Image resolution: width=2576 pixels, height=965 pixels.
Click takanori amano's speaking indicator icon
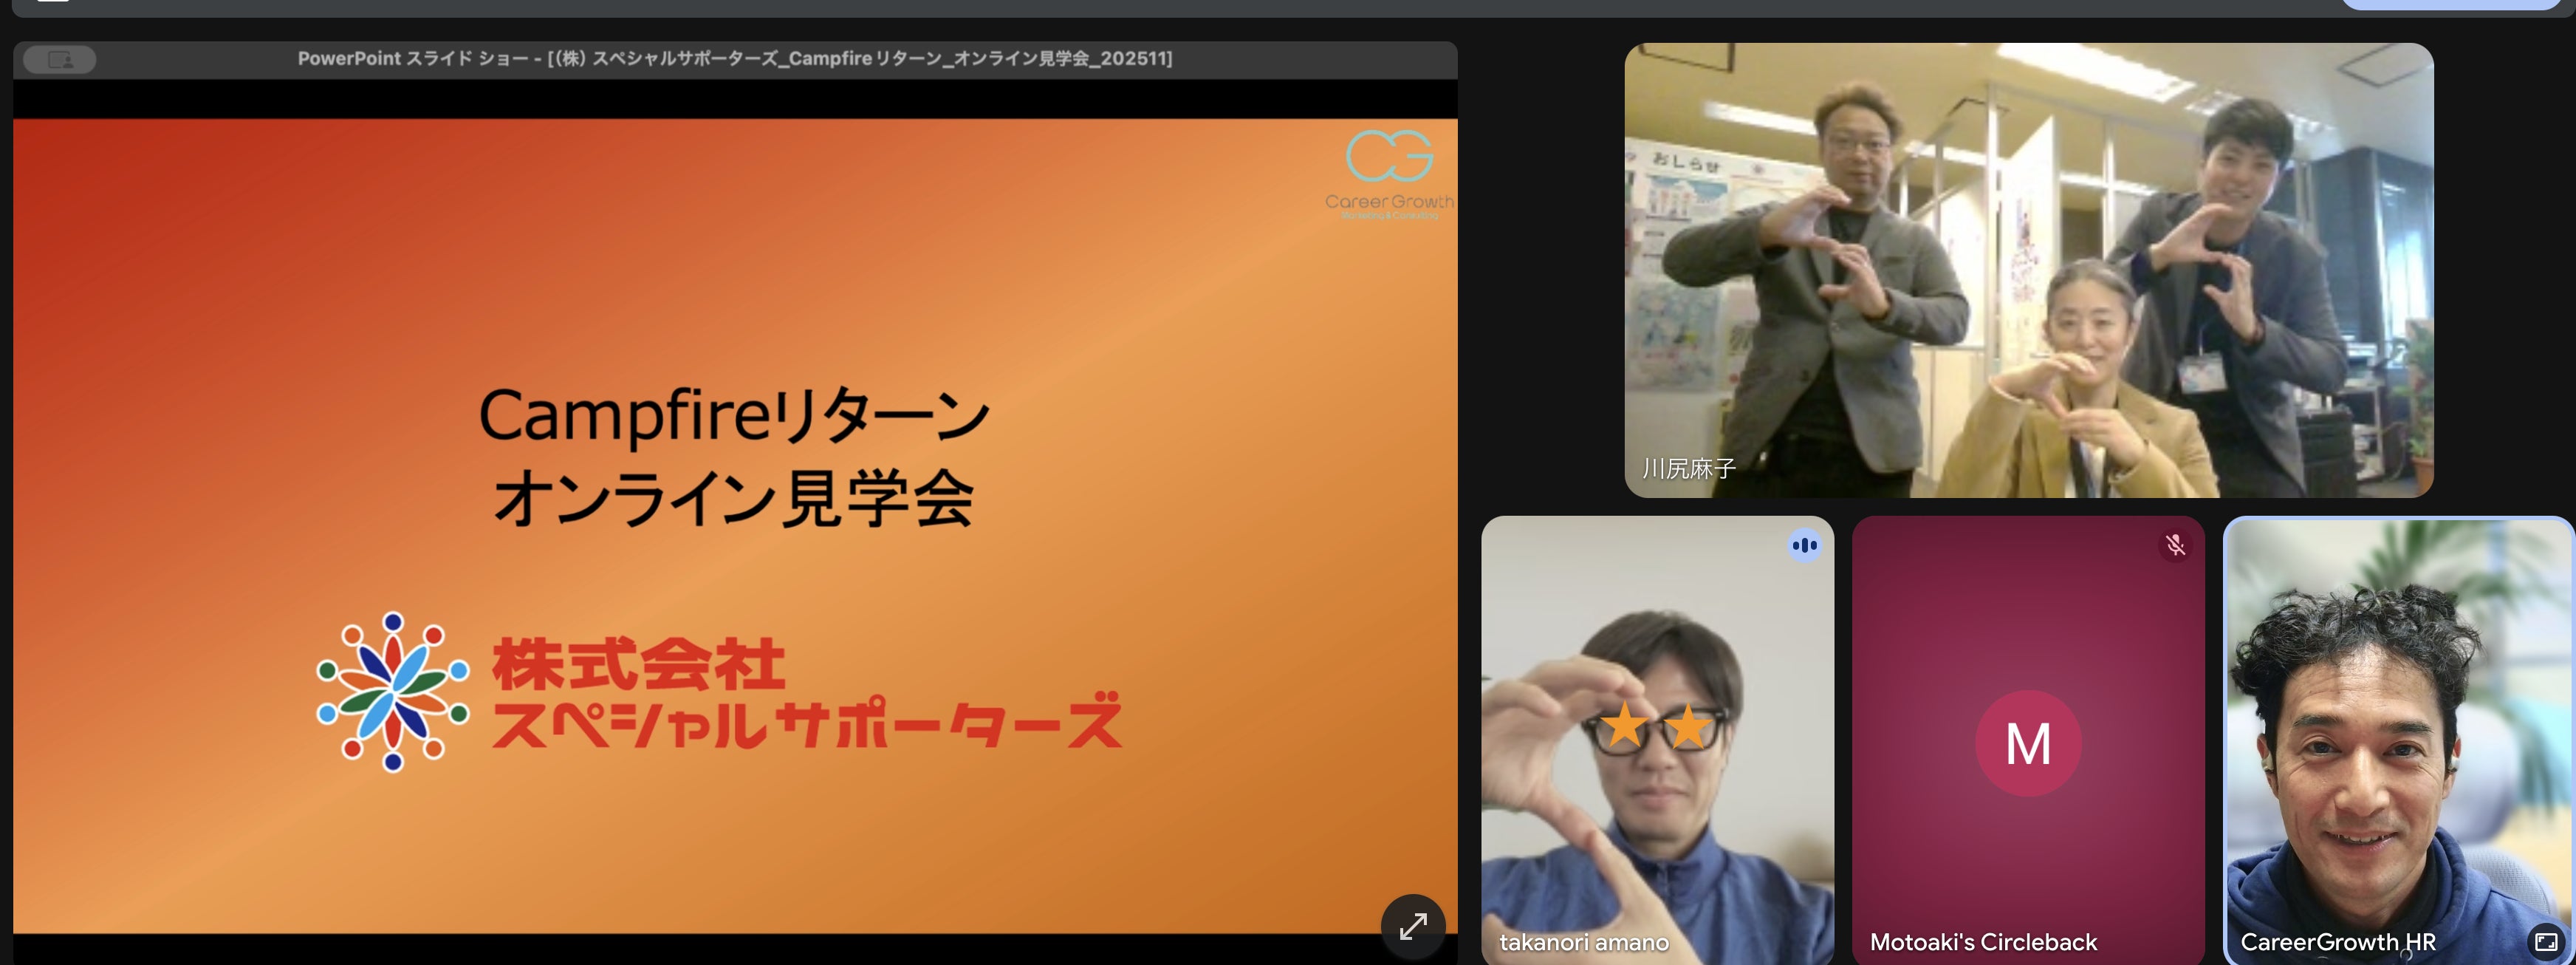(x=1804, y=545)
